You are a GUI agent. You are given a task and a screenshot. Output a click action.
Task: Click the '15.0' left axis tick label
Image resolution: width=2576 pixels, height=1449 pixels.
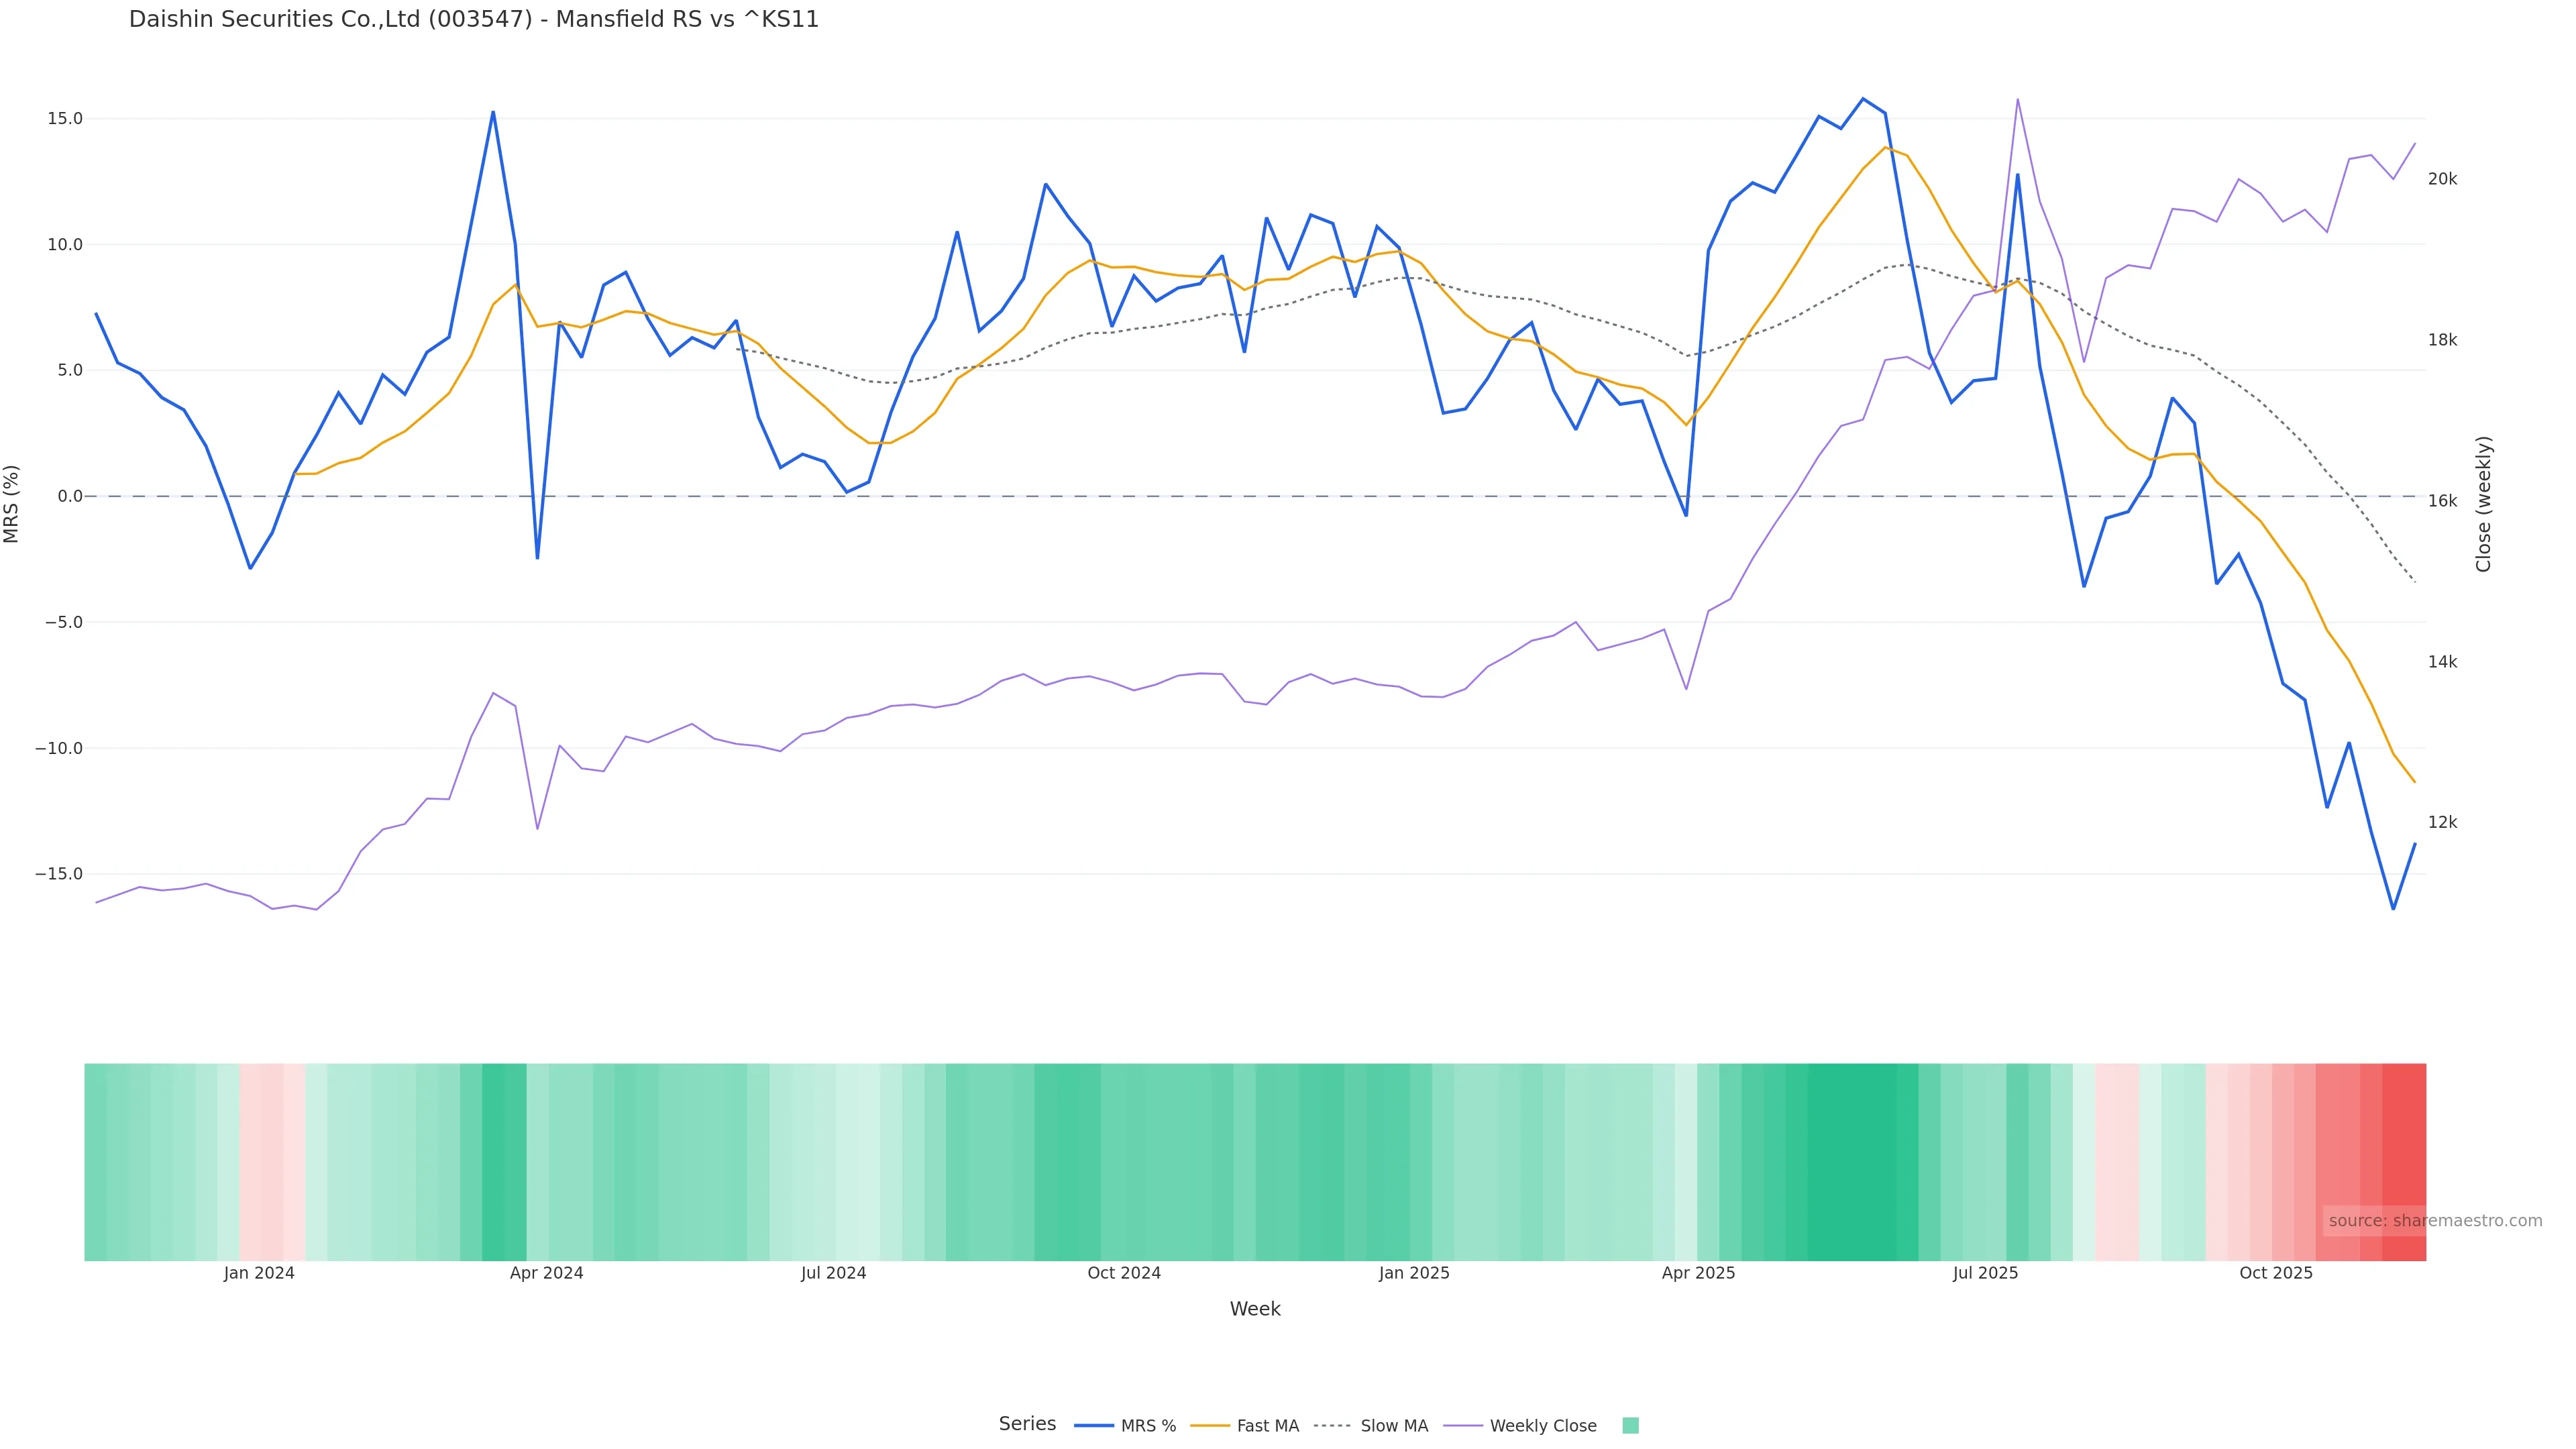point(65,119)
